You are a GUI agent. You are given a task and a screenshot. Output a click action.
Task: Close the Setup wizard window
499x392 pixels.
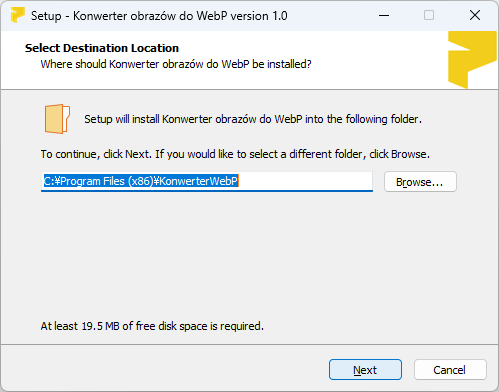(475, 15)
